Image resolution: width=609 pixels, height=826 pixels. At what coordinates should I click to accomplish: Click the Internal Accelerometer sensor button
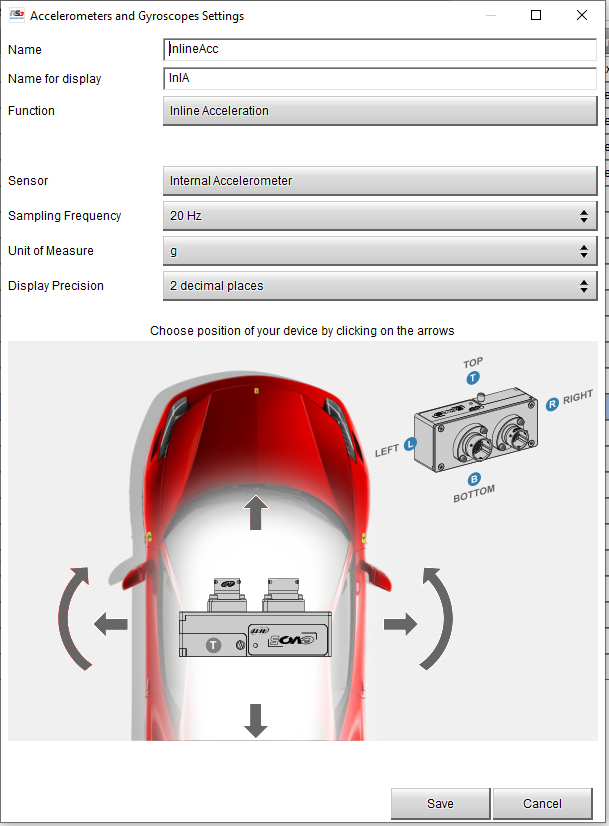[x=379, y=181]
